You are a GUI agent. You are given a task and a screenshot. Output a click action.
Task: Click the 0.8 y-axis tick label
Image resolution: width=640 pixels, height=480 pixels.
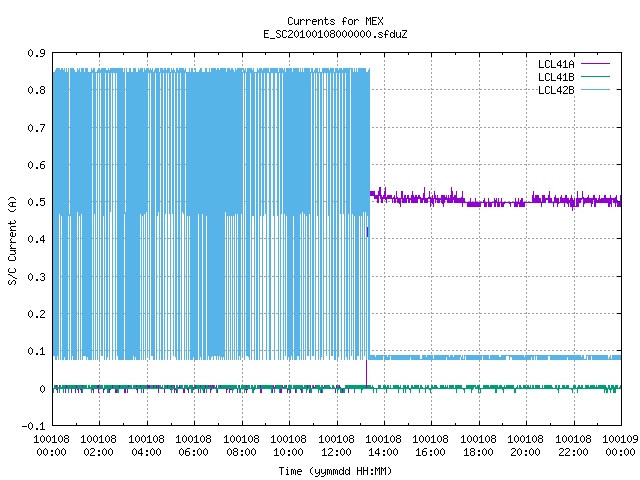(x=37, y=90)
